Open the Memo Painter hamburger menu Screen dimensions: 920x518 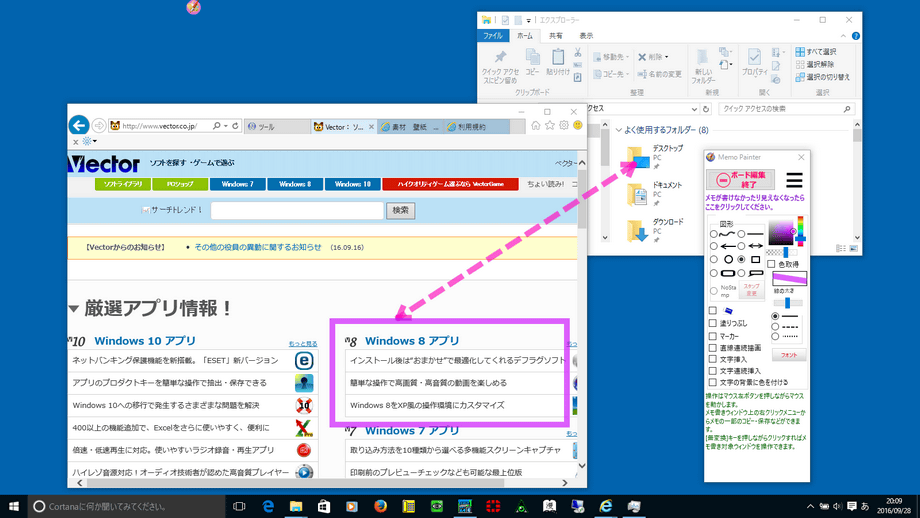coord(794,180)
